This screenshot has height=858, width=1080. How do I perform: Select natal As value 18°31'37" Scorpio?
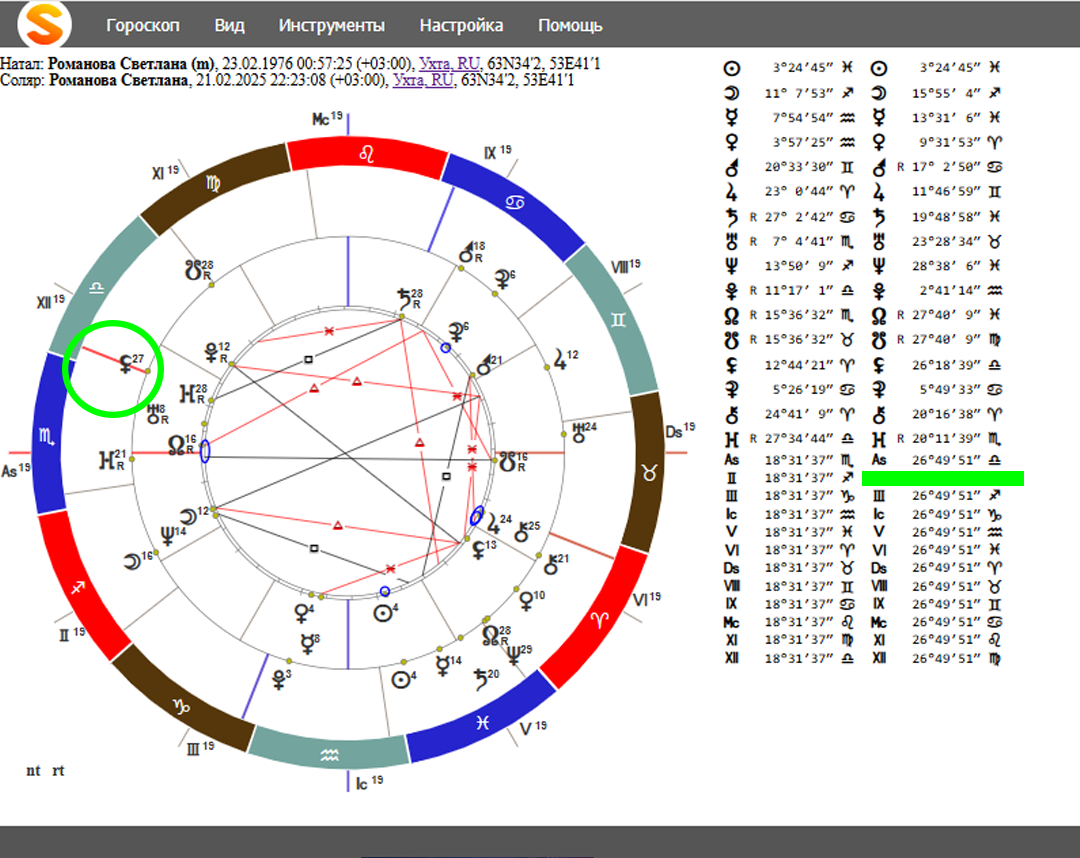coord(799,460)
